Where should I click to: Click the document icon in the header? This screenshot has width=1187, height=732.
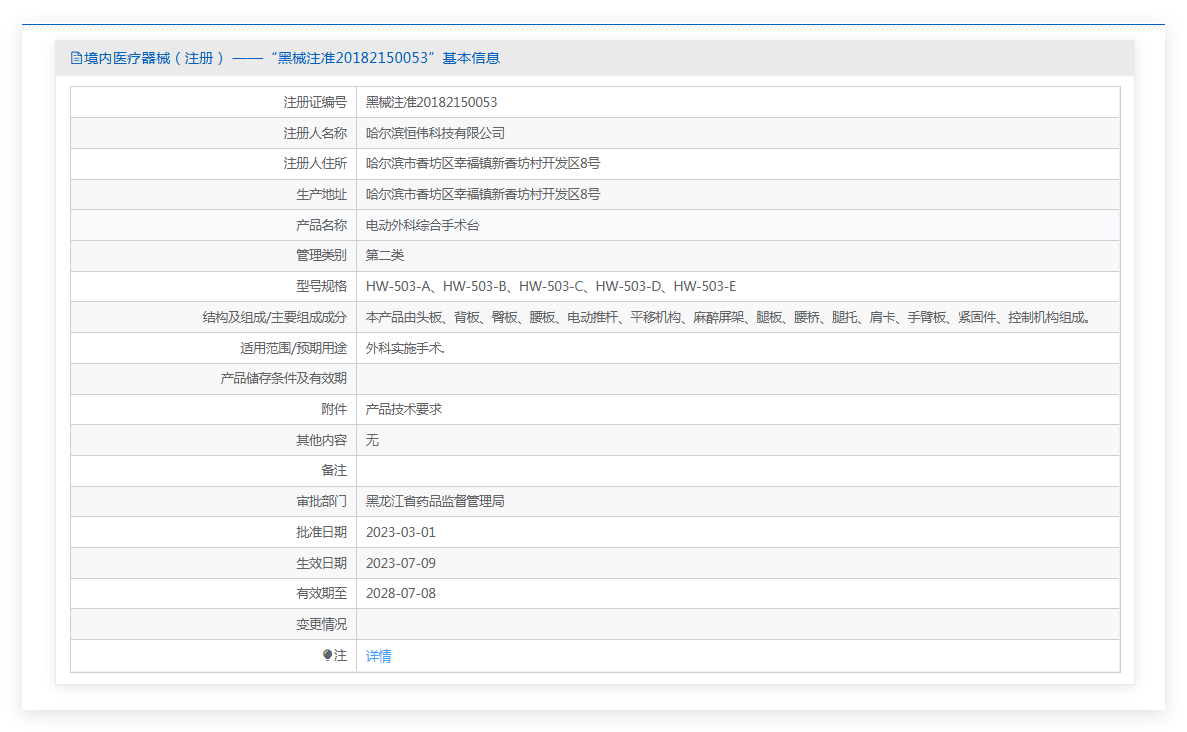pos(76,58)
